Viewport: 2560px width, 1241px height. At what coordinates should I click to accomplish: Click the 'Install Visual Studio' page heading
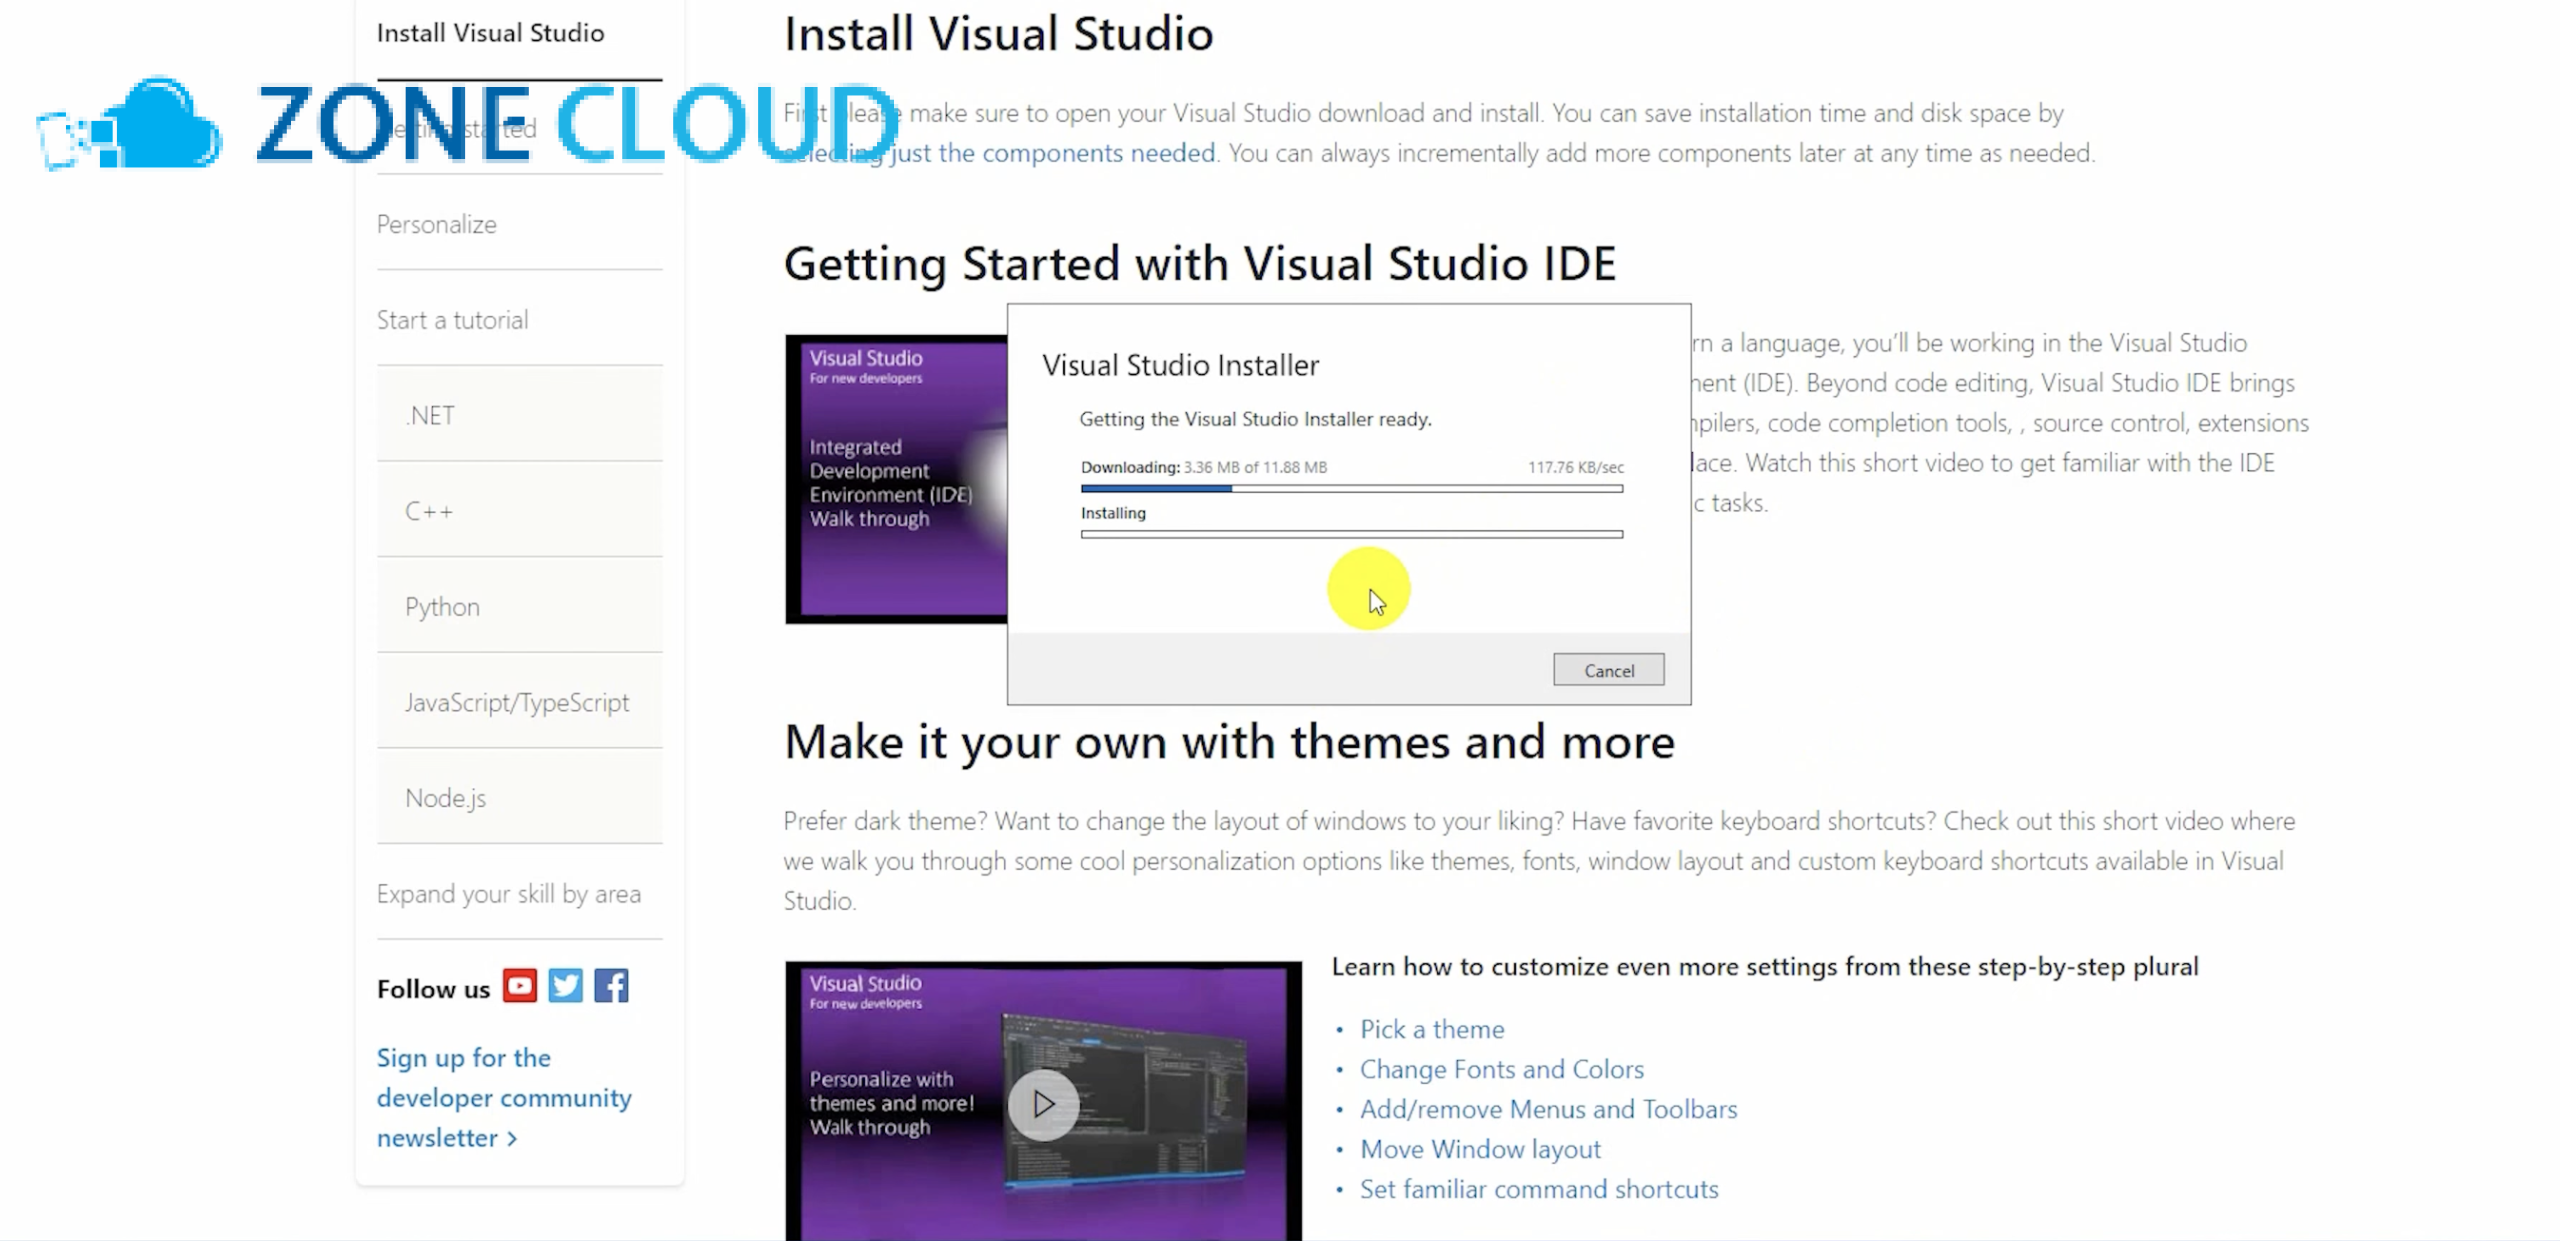pos(998,34)
